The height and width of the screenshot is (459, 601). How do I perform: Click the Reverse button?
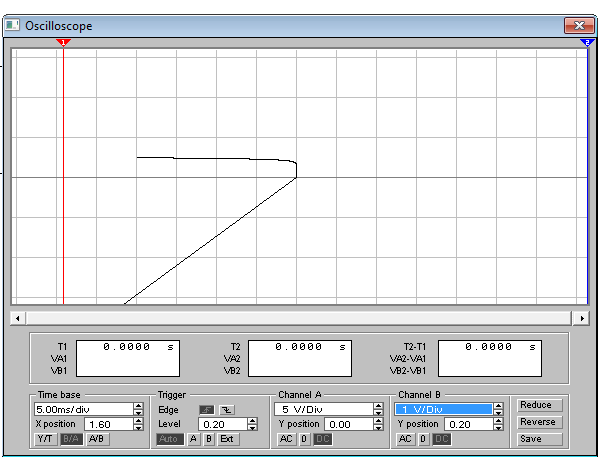(540, 422)
